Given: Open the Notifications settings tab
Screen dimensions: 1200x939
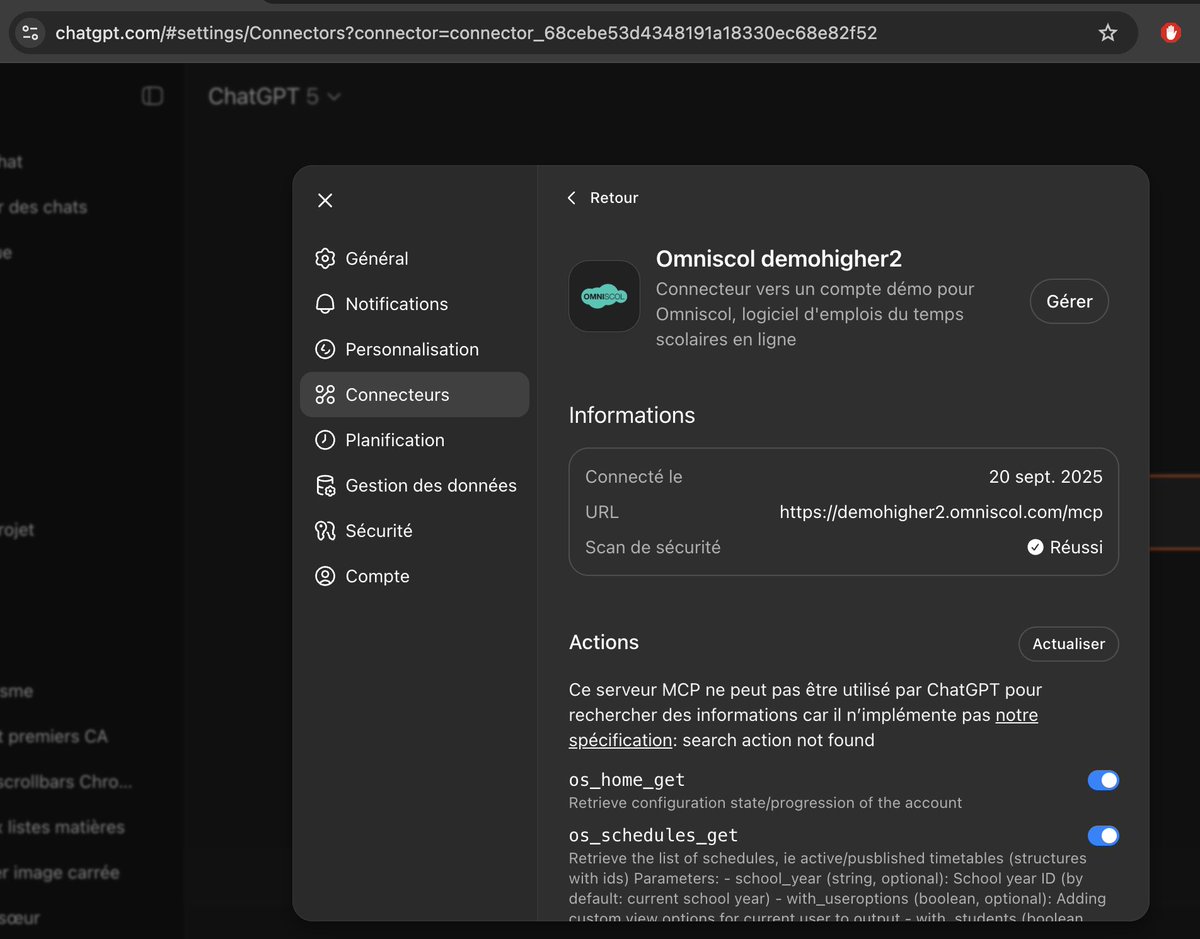Looking at the screenshot, I should tap(414, 304).
